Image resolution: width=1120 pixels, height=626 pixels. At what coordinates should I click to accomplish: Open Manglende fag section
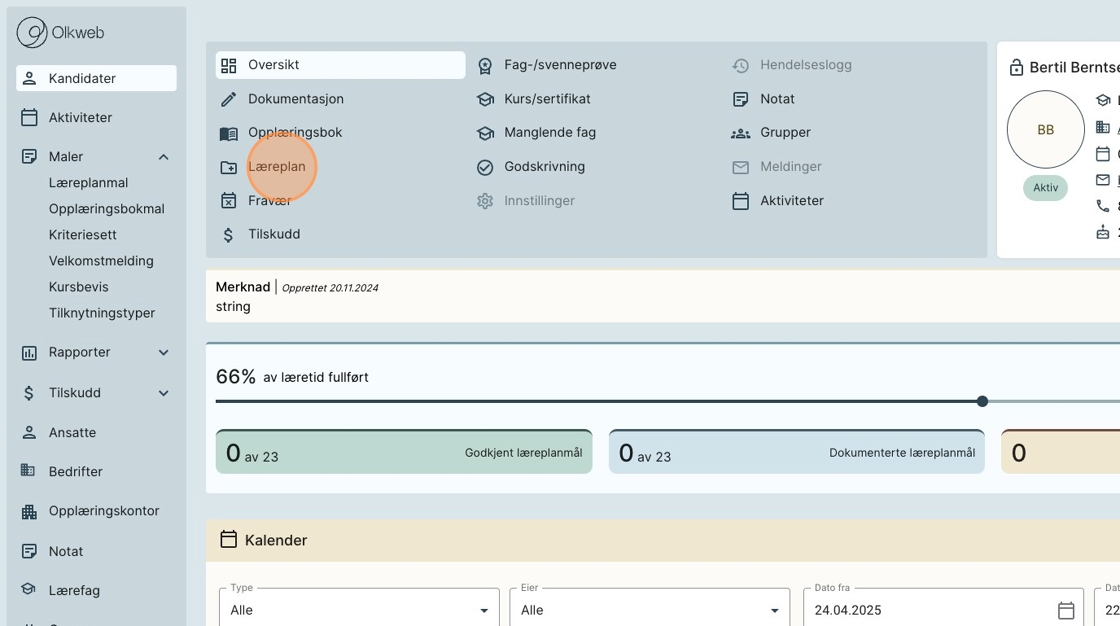[x=550, y=133]
